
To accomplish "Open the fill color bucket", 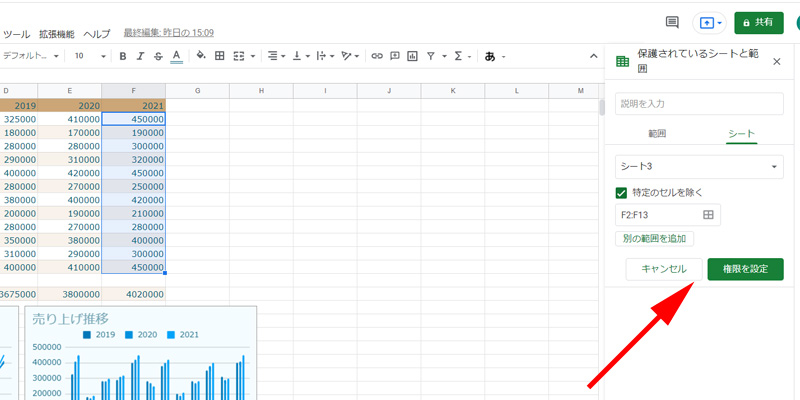I will click(x=201, y=56).
